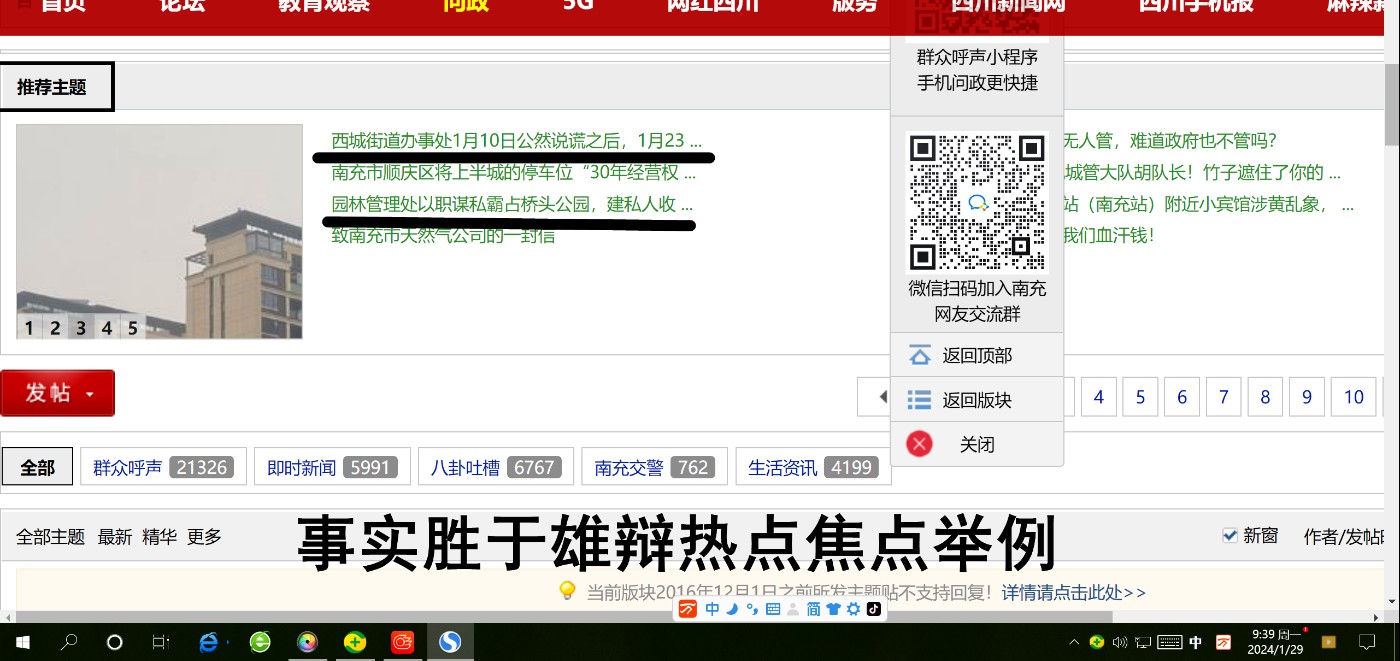The image size is (1400, 661).
Task: Click the 返回版块 list icon
Action: point(919,400)
